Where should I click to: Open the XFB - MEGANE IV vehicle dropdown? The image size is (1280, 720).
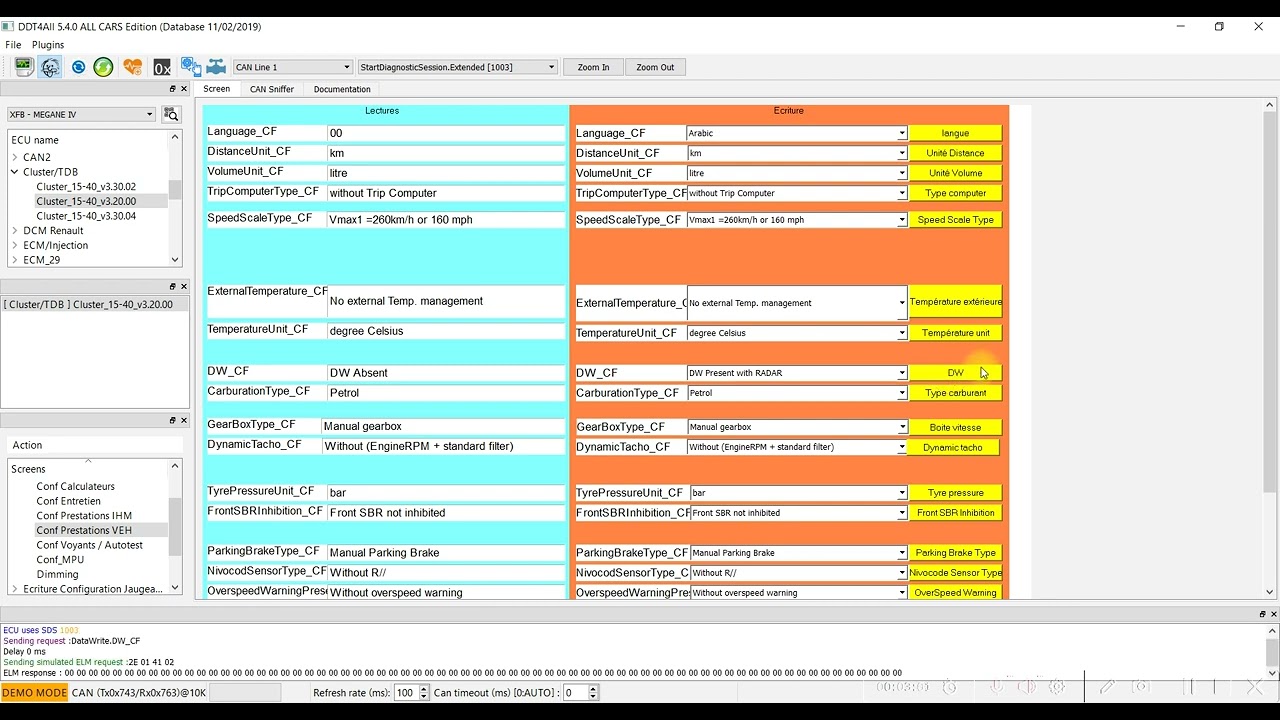coord(81,114)
